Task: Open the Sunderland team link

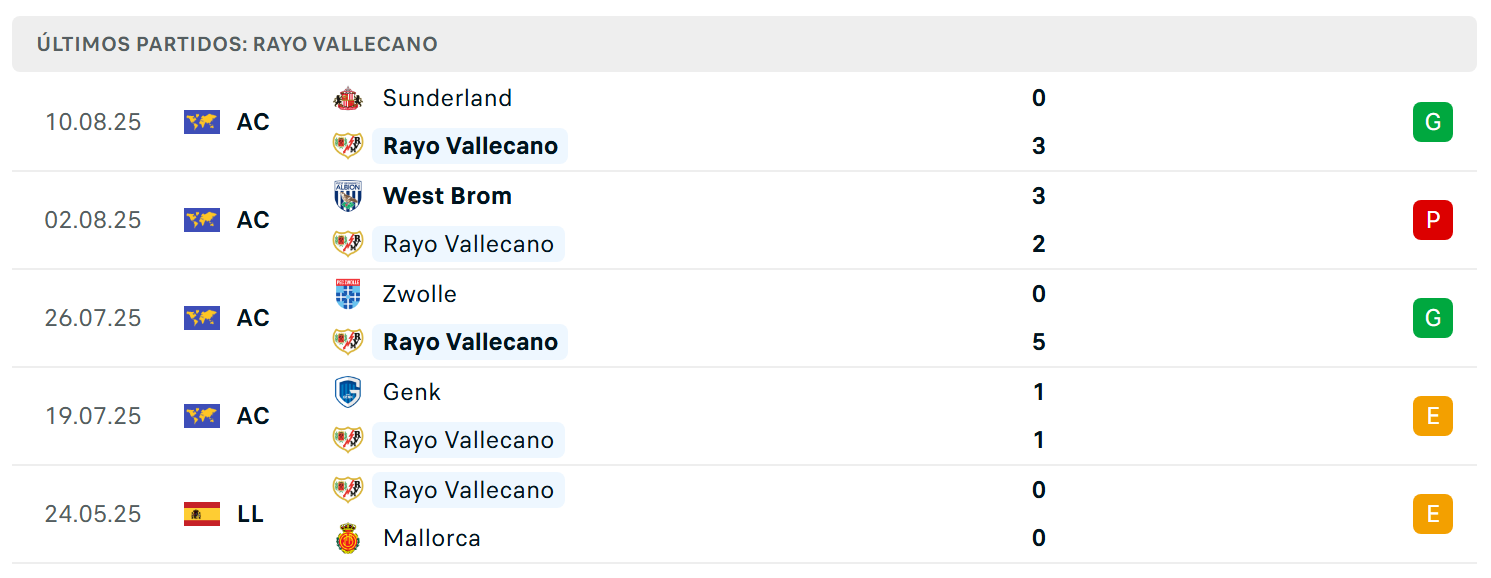Action: click(447, 98)
